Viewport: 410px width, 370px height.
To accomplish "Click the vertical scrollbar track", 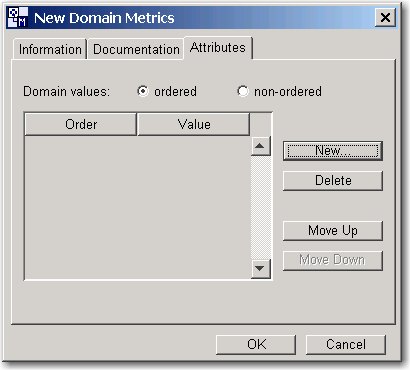I will (260, 207).
